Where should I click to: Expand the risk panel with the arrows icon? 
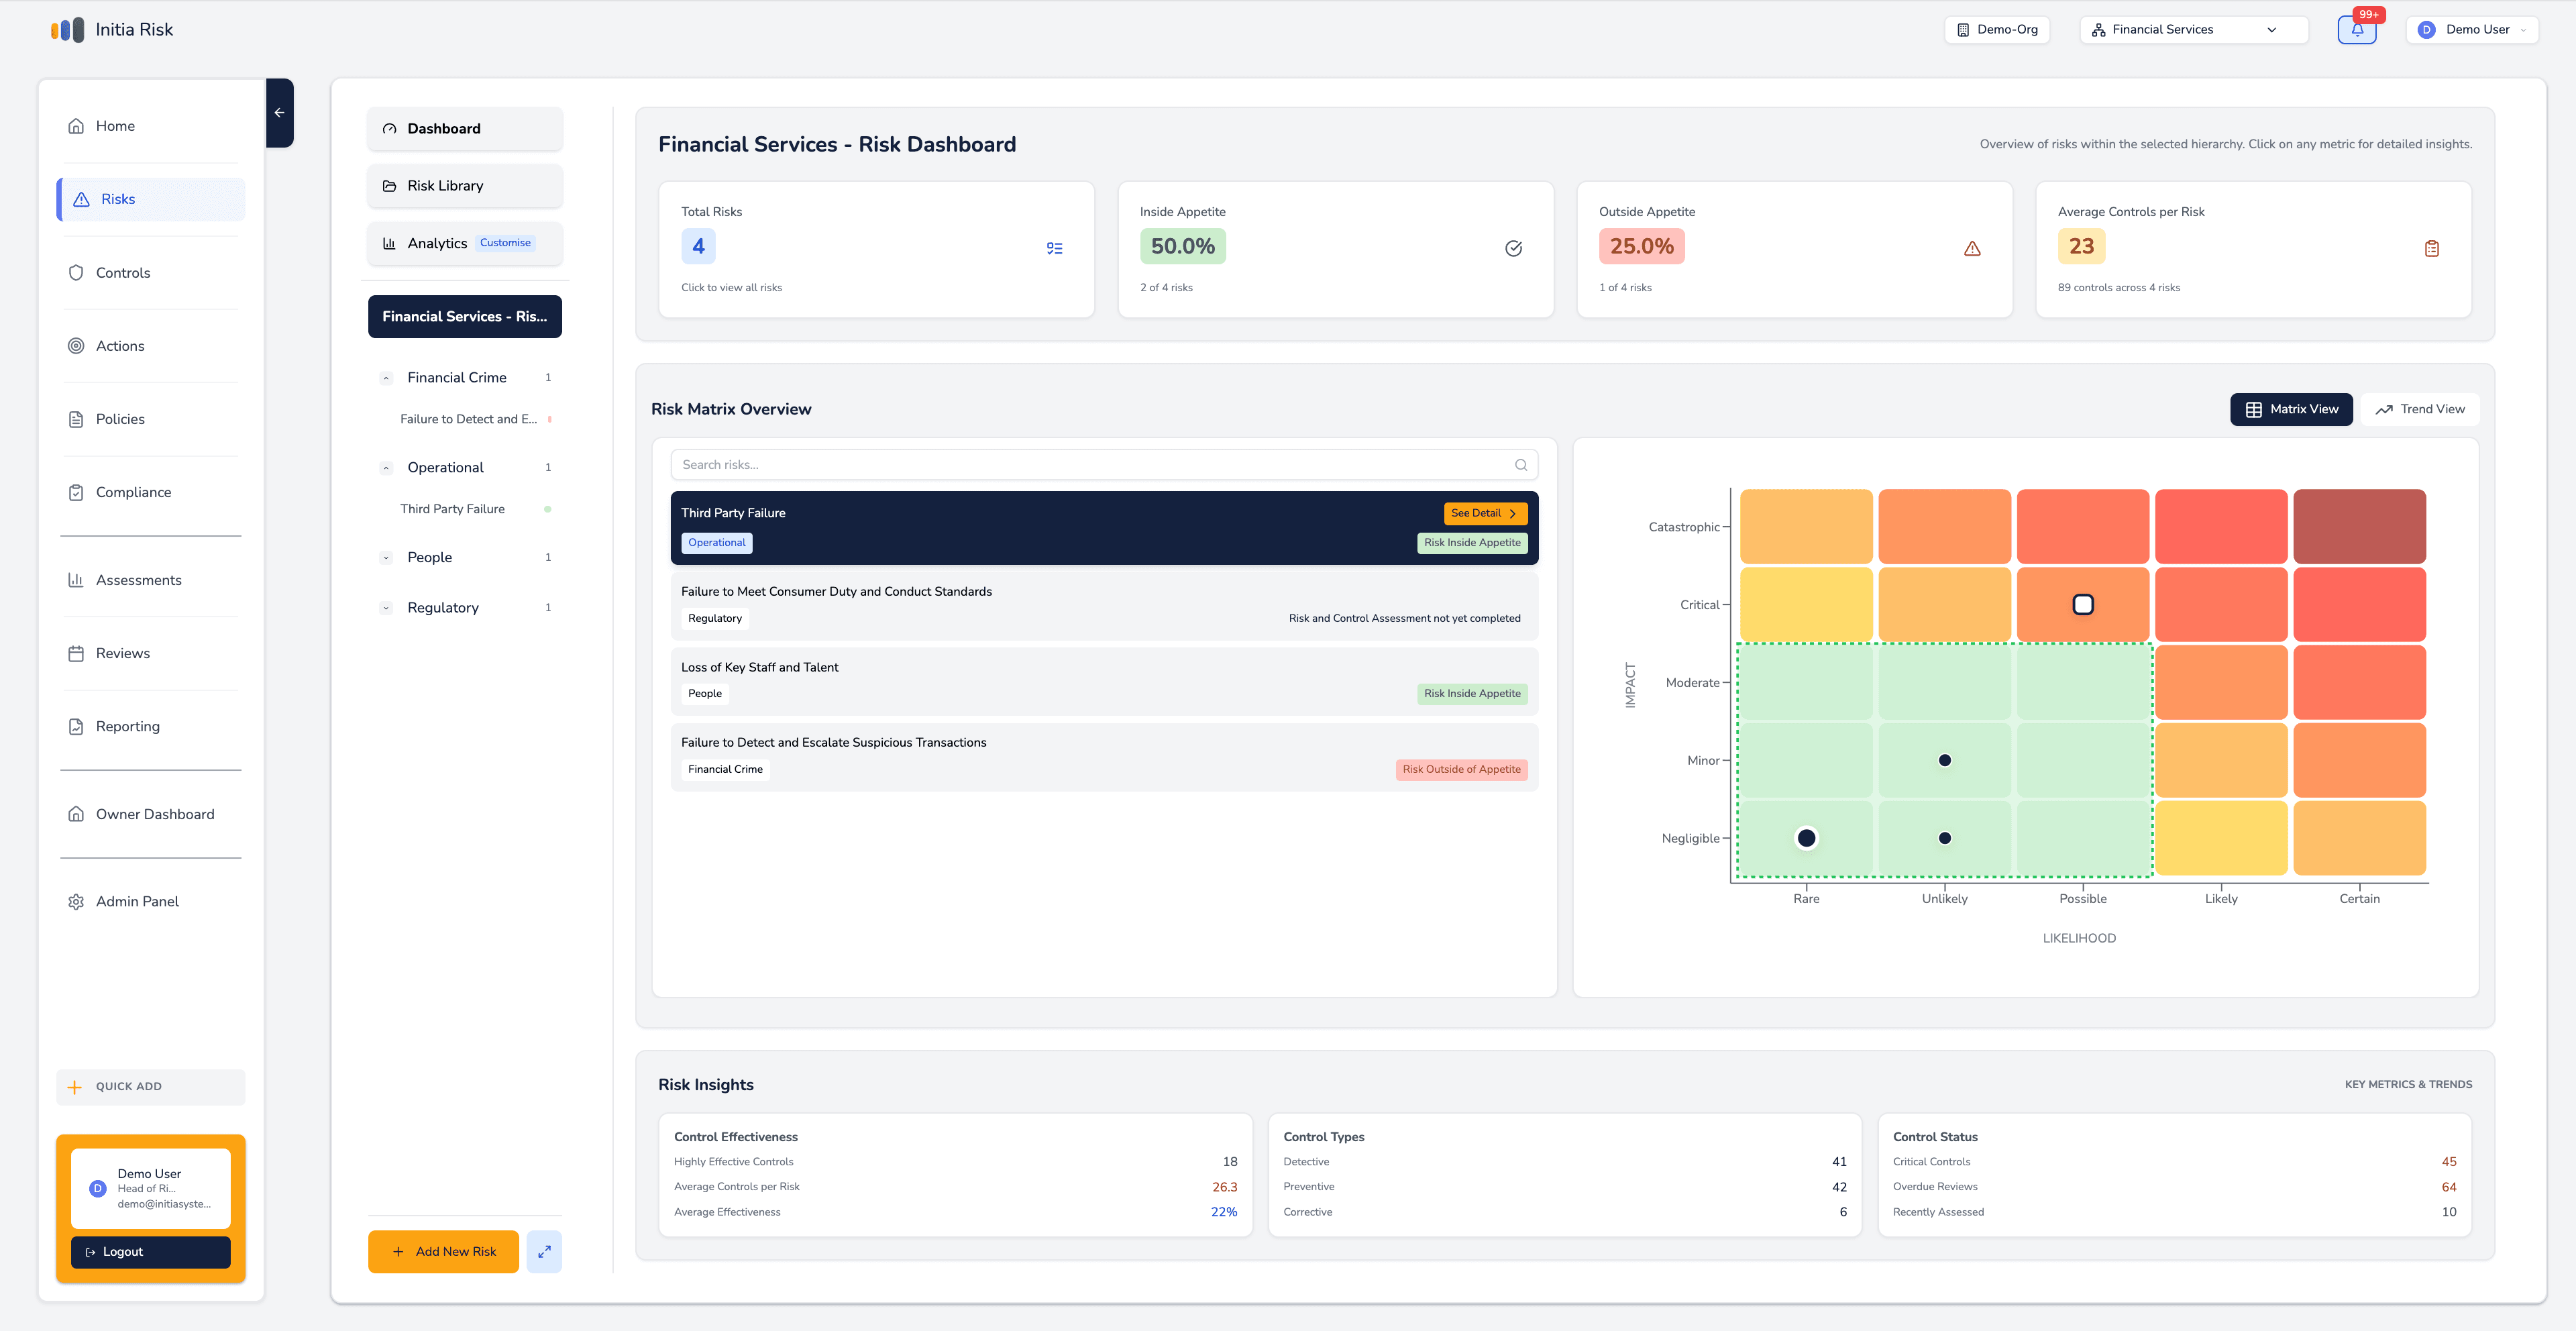tap(544, 1251)
